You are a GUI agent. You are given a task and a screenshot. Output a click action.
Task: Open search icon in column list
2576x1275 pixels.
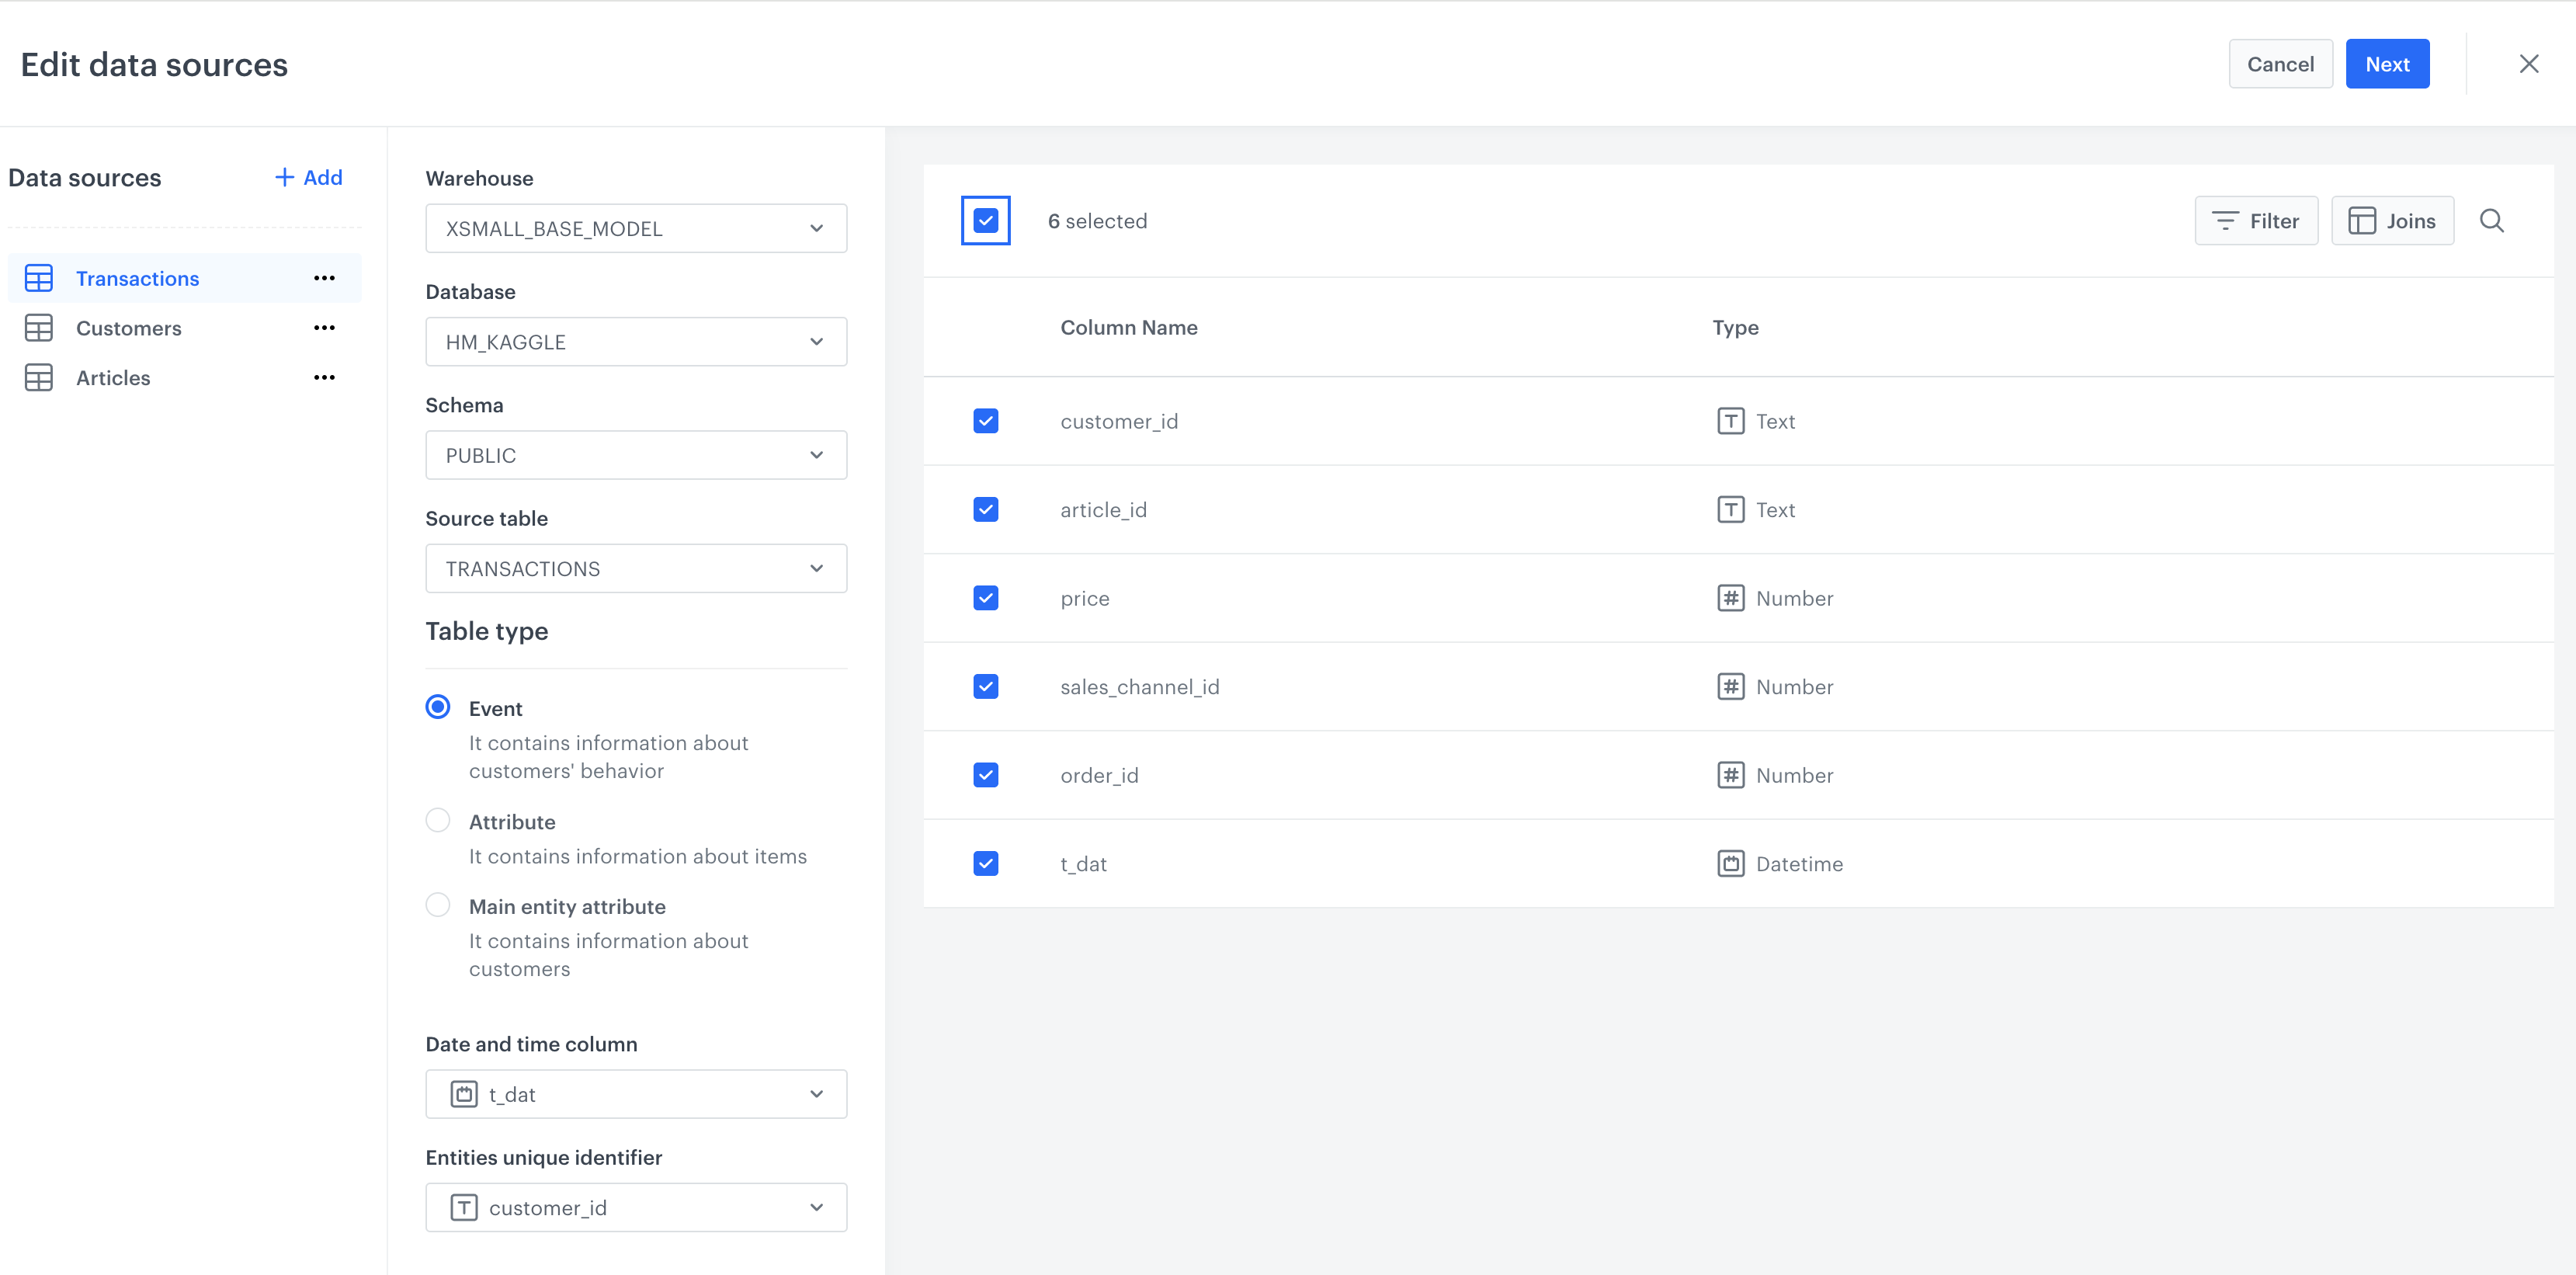(2491, 221)
